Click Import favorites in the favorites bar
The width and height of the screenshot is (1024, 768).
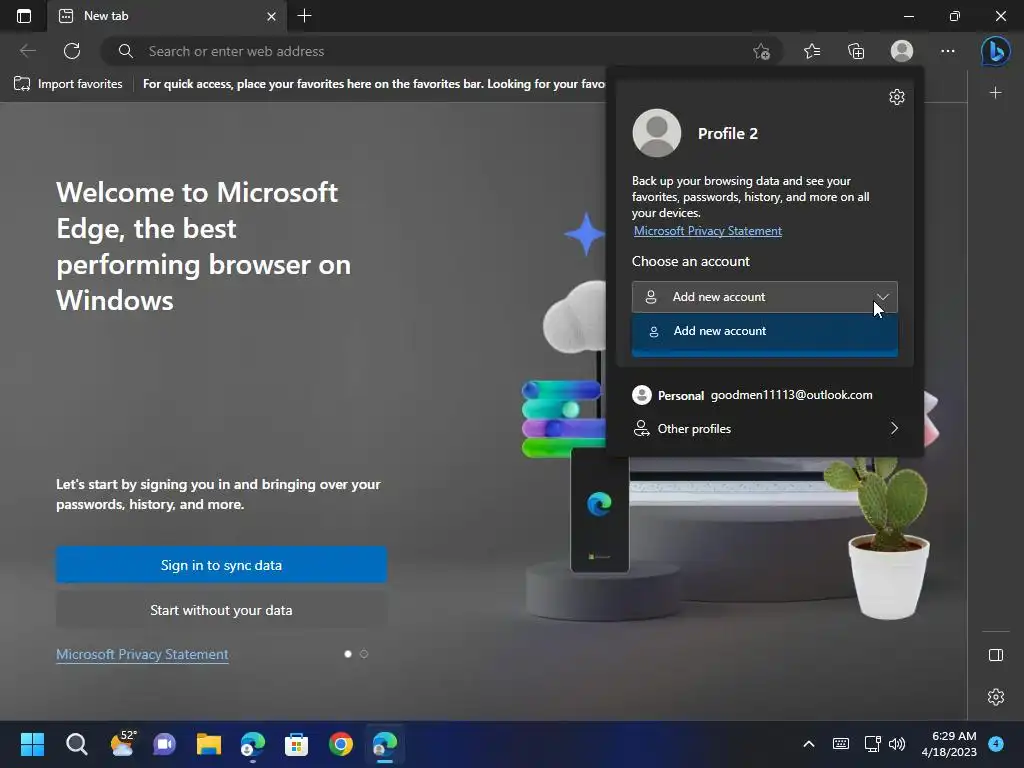[69, 84]
